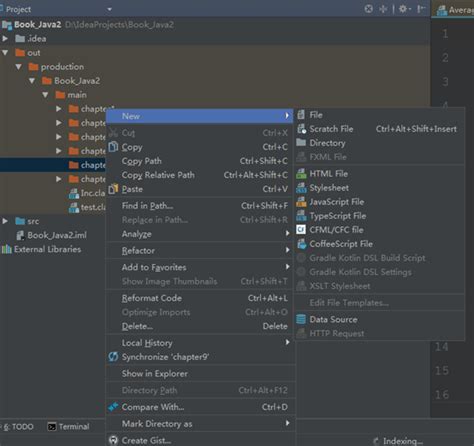Click the Indexing status indicator
The height and width of the screenshot is (446, 474).
[x=398, y=441]
